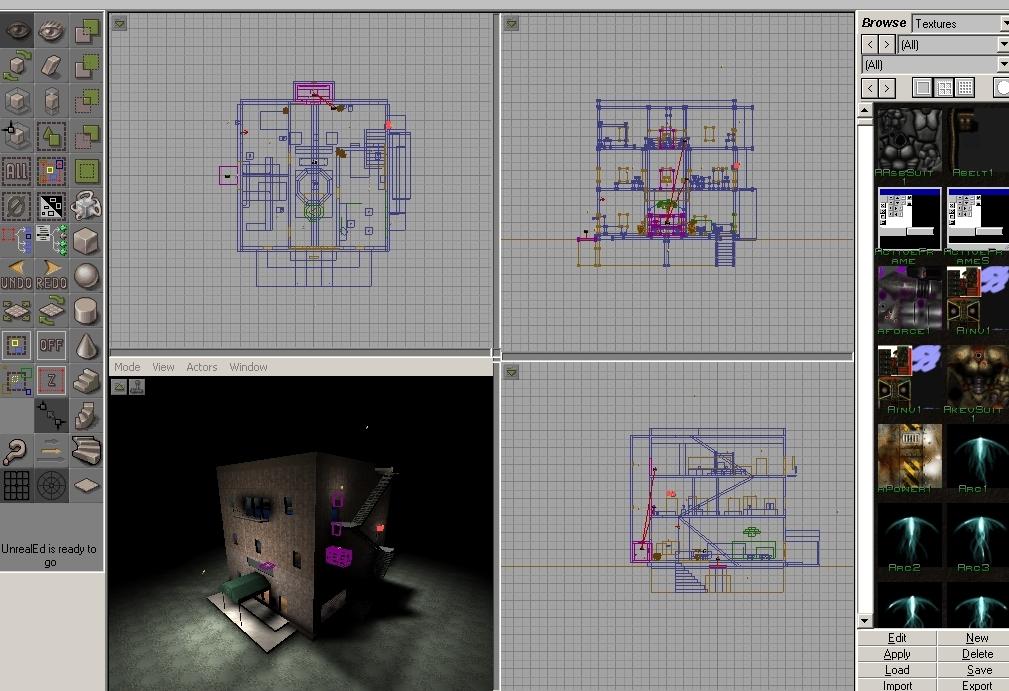Click the UNDO arrow button

coord(17,275)
